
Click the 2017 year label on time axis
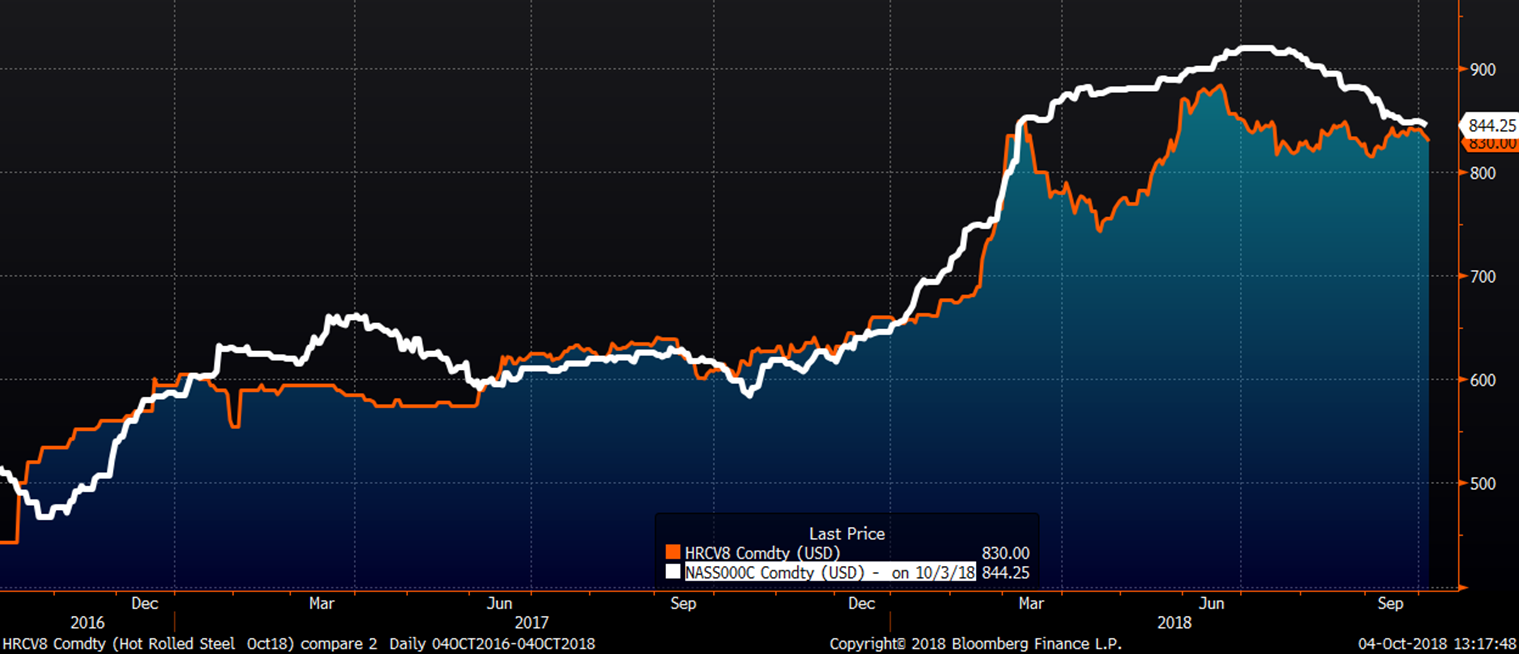530,622
